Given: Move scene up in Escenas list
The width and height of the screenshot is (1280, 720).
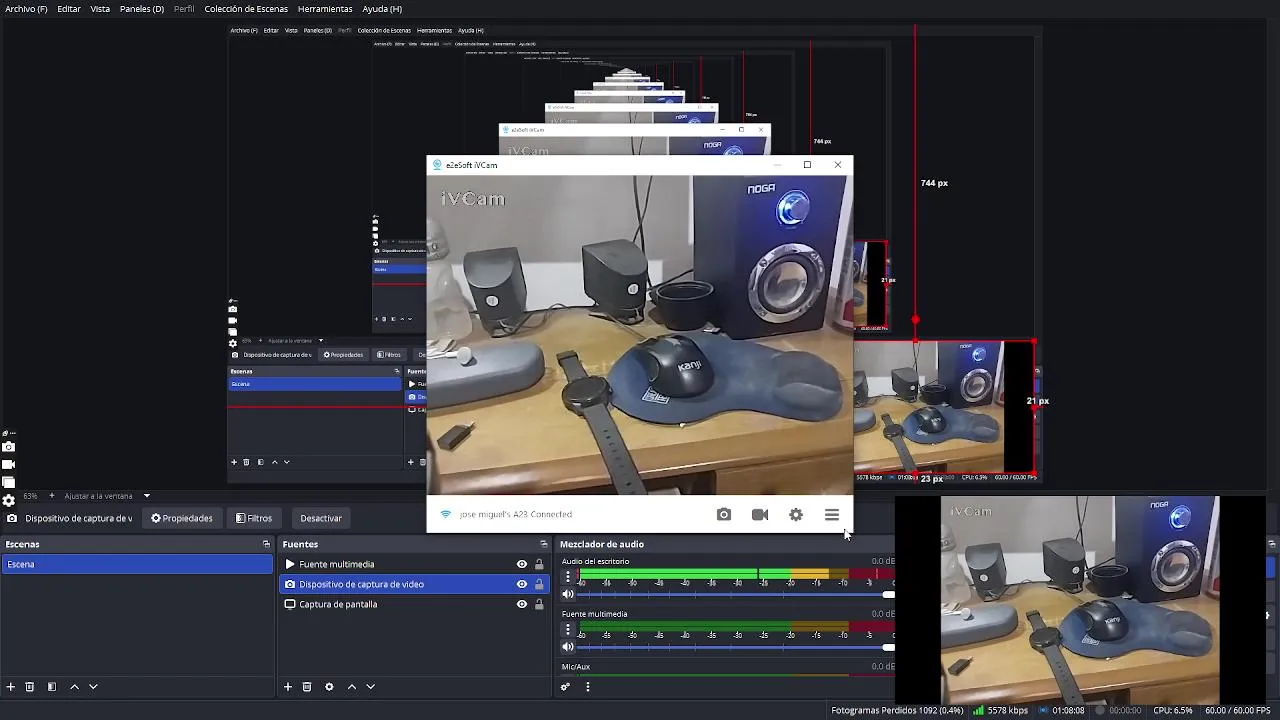Looking at the screenshot, I should [x=74, y=687].
